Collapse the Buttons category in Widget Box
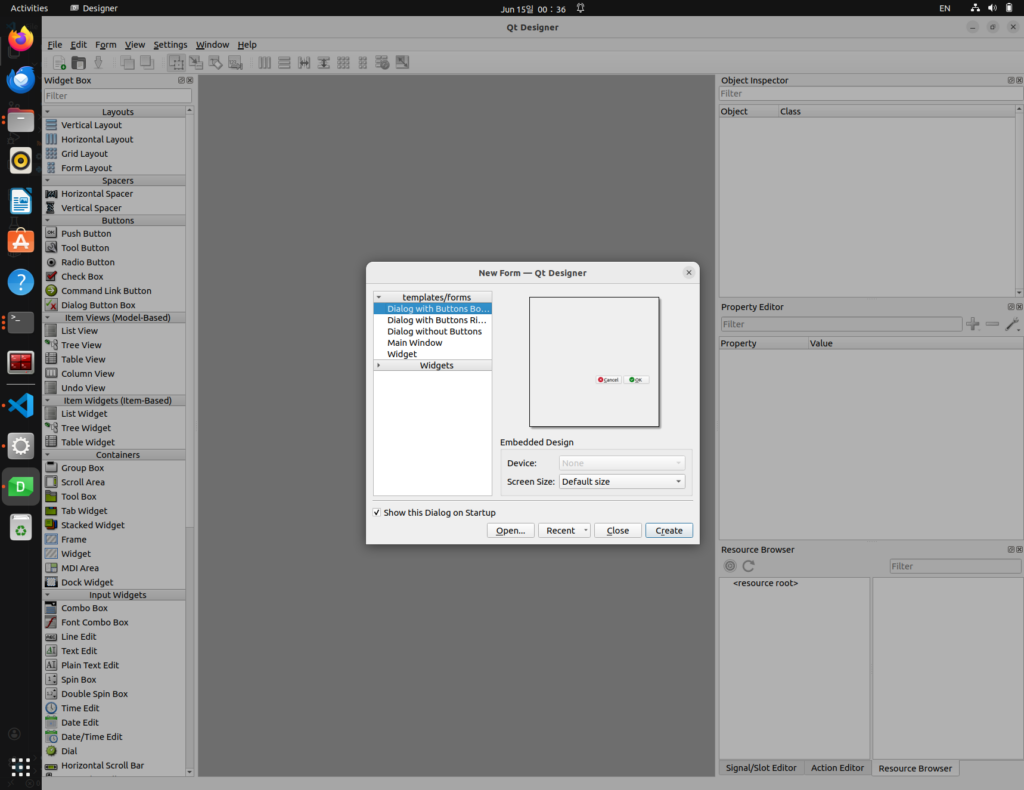Screen dimensions: 1024x790 48,220
